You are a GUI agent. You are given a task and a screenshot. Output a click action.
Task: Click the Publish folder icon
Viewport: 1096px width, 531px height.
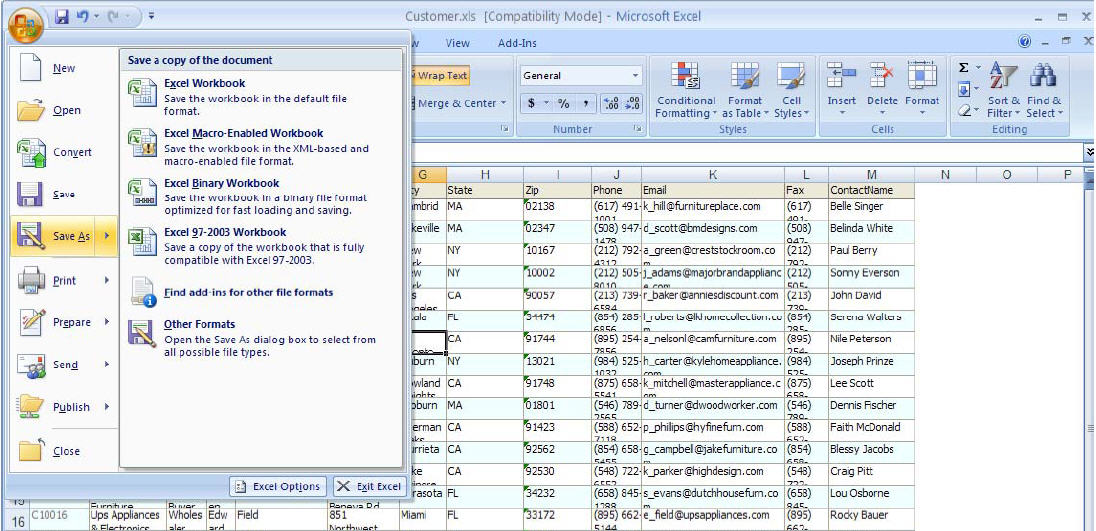click(31, 407)
